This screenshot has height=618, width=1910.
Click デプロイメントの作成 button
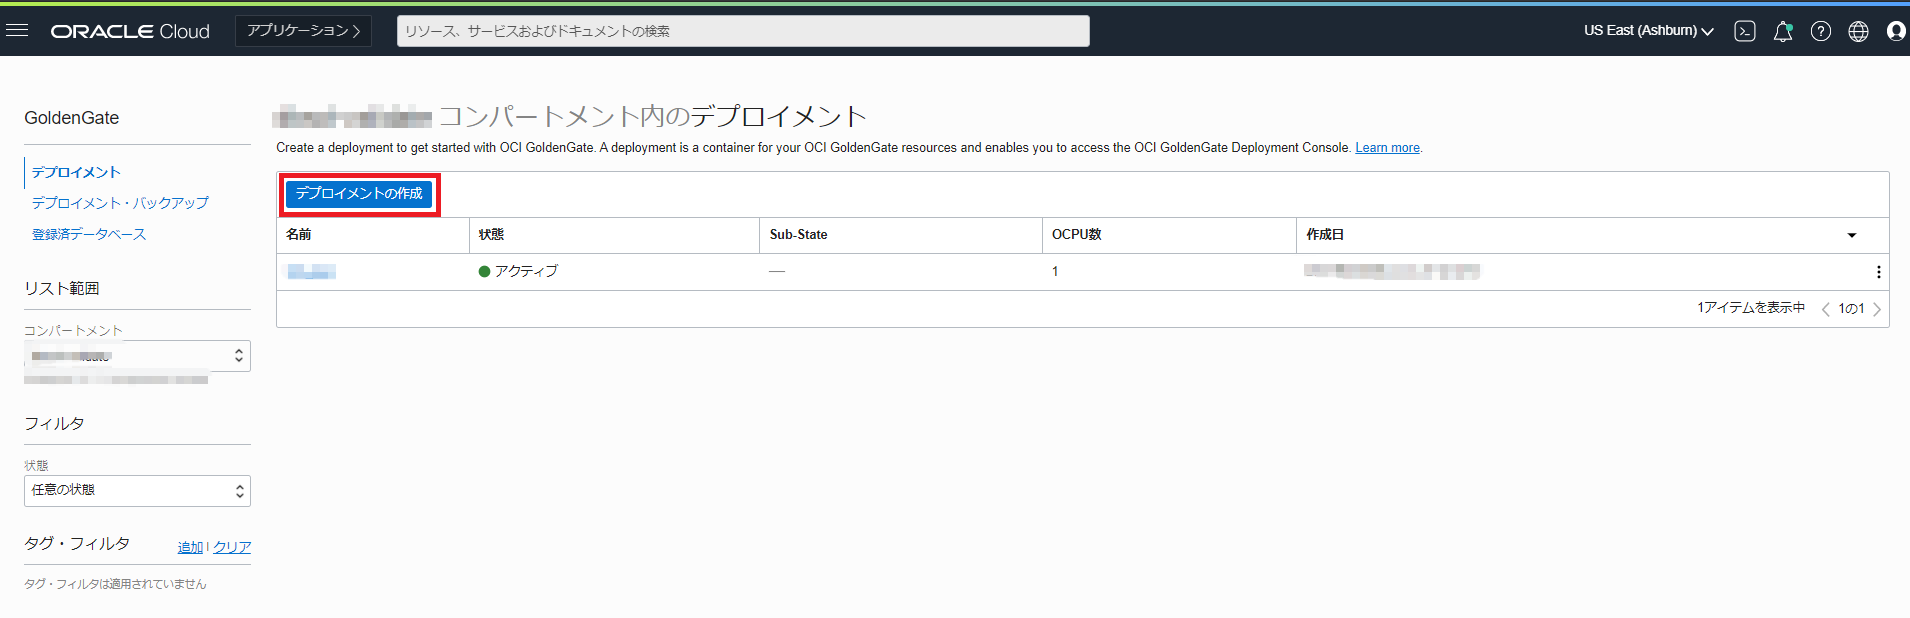tap(359, 194)
